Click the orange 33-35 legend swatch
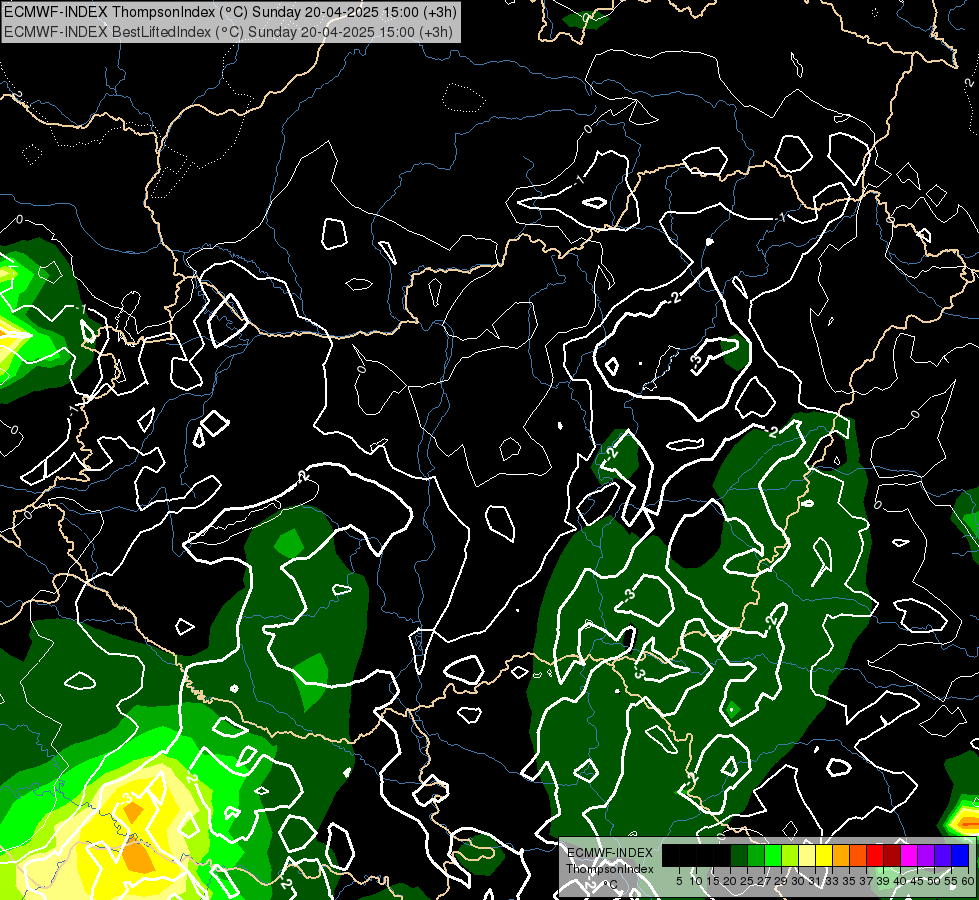The image size is (979, 900). (841, 855)
